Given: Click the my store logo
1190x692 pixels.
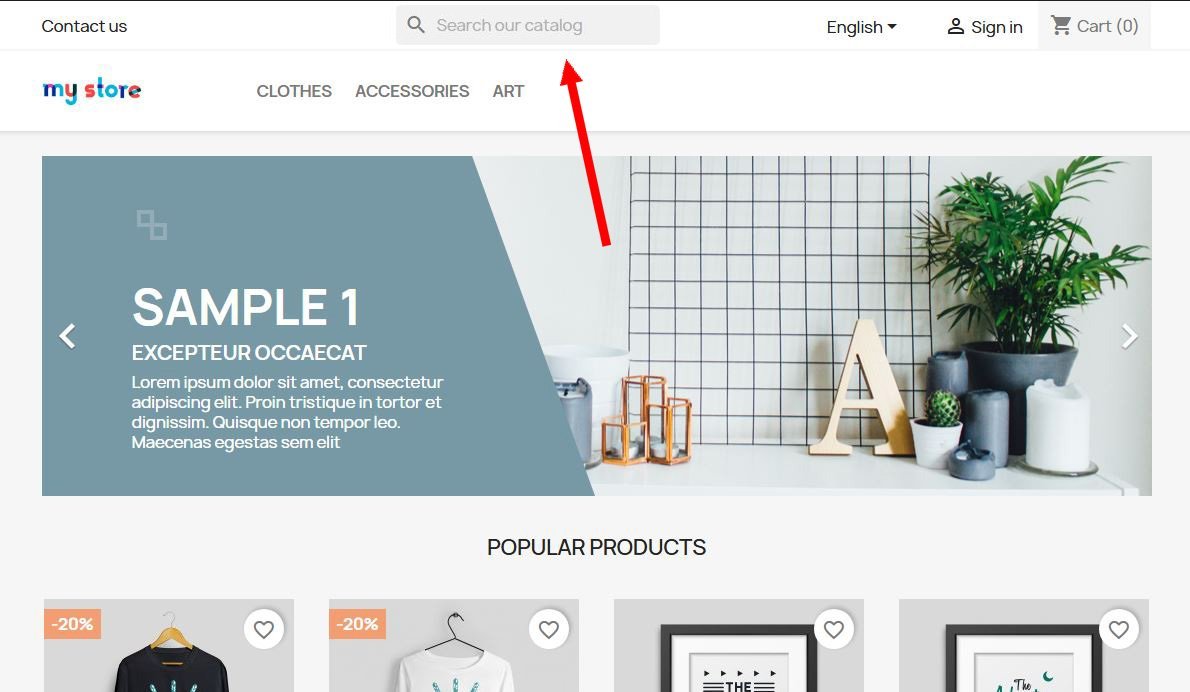Looking at the screenshot, I should click(92, 90).
